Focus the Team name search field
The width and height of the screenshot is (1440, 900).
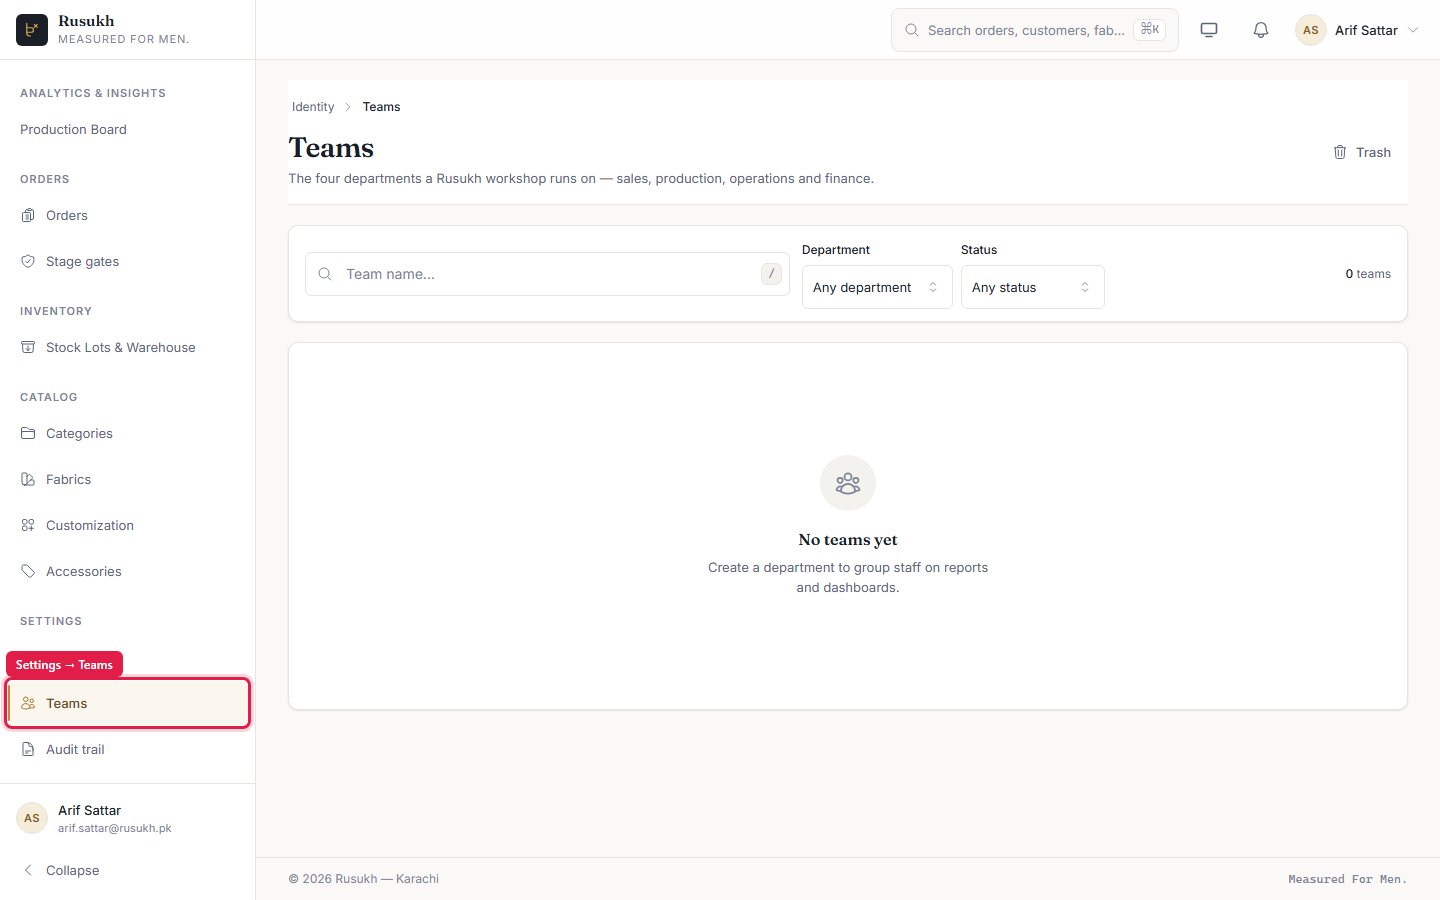click(547, 274)
